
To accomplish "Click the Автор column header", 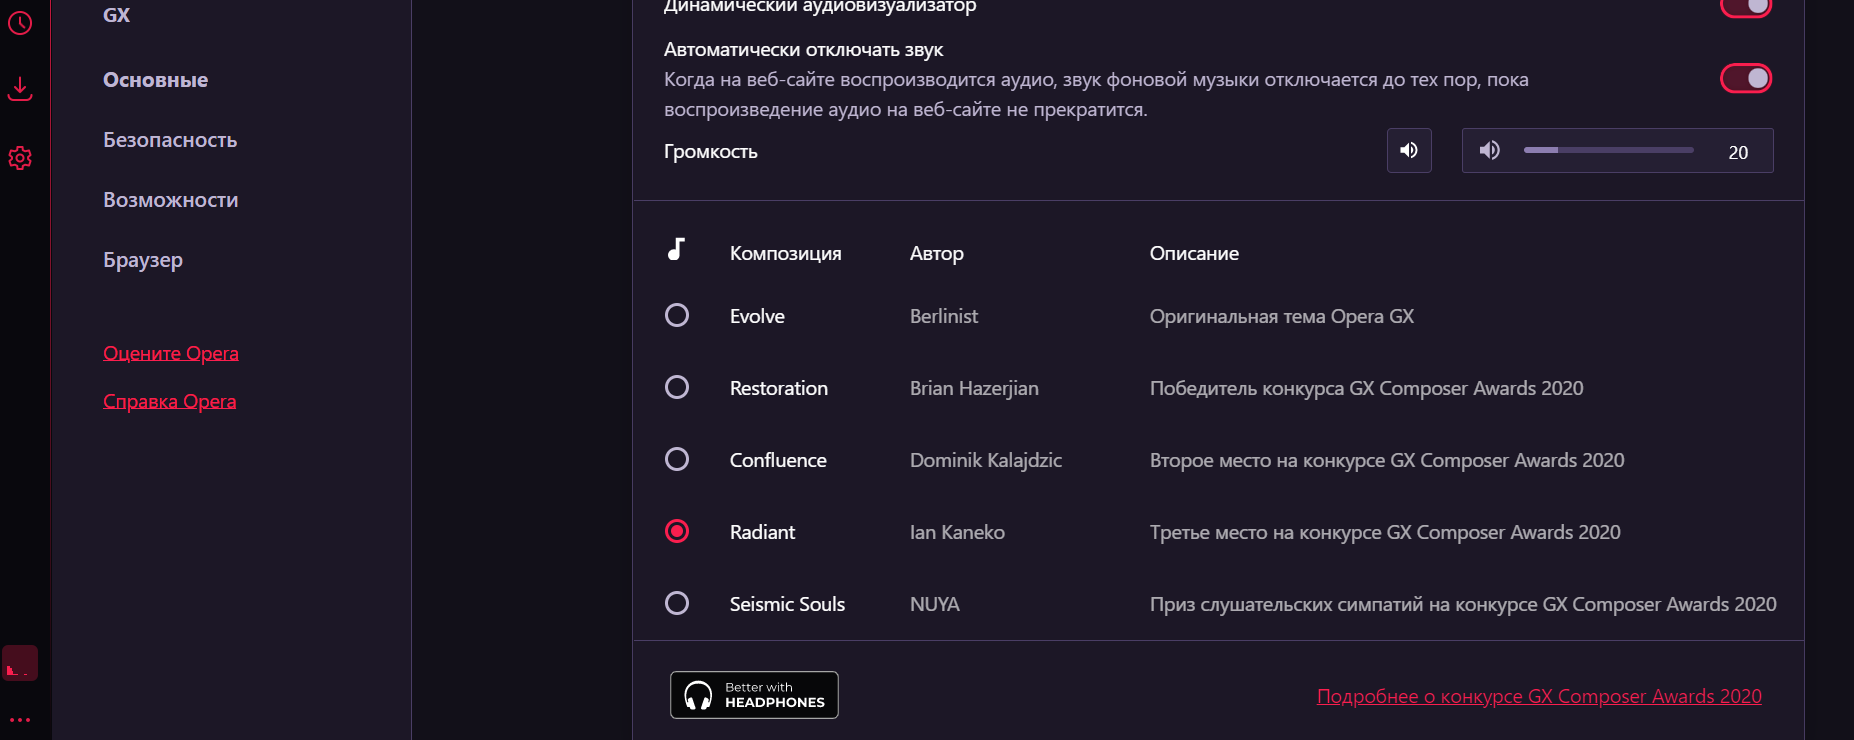I will [937, 254].
